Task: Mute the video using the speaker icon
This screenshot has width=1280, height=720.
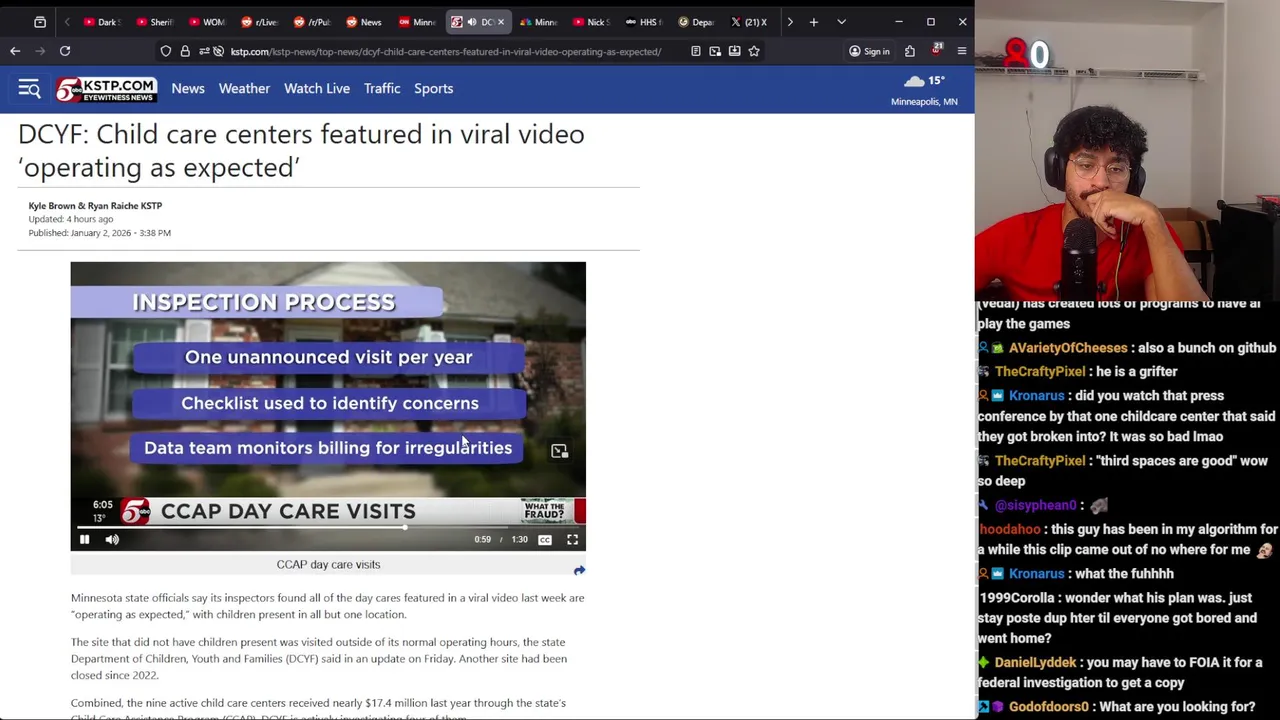Action: point(112,540)
